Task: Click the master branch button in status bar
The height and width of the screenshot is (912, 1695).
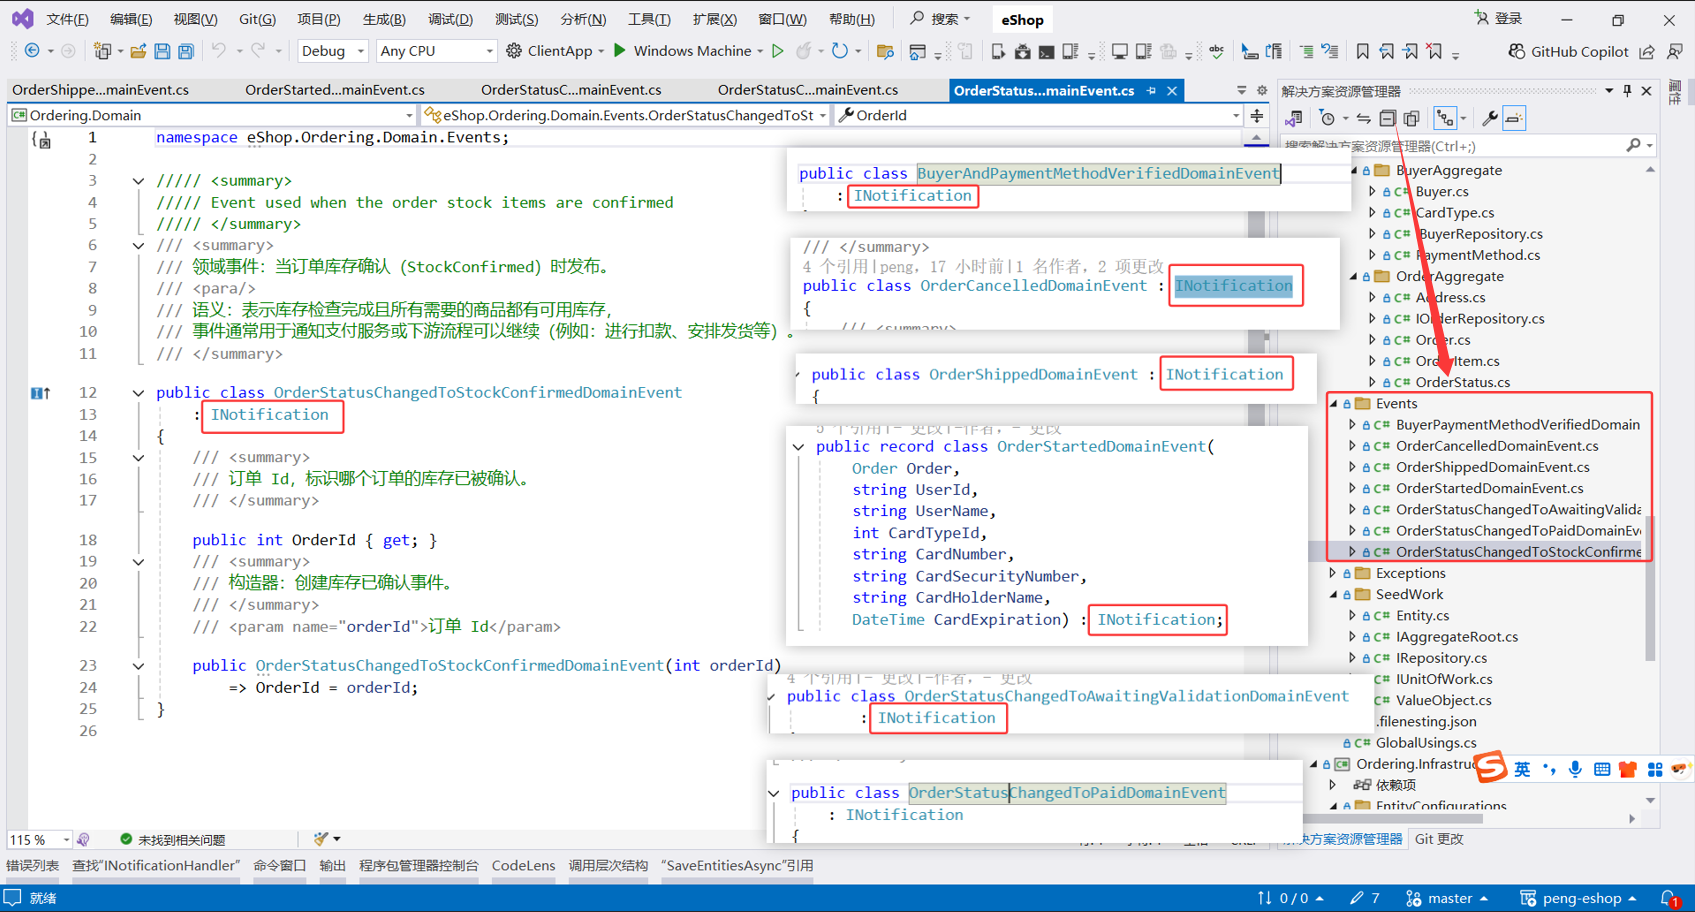Action: click(1446, 898)
